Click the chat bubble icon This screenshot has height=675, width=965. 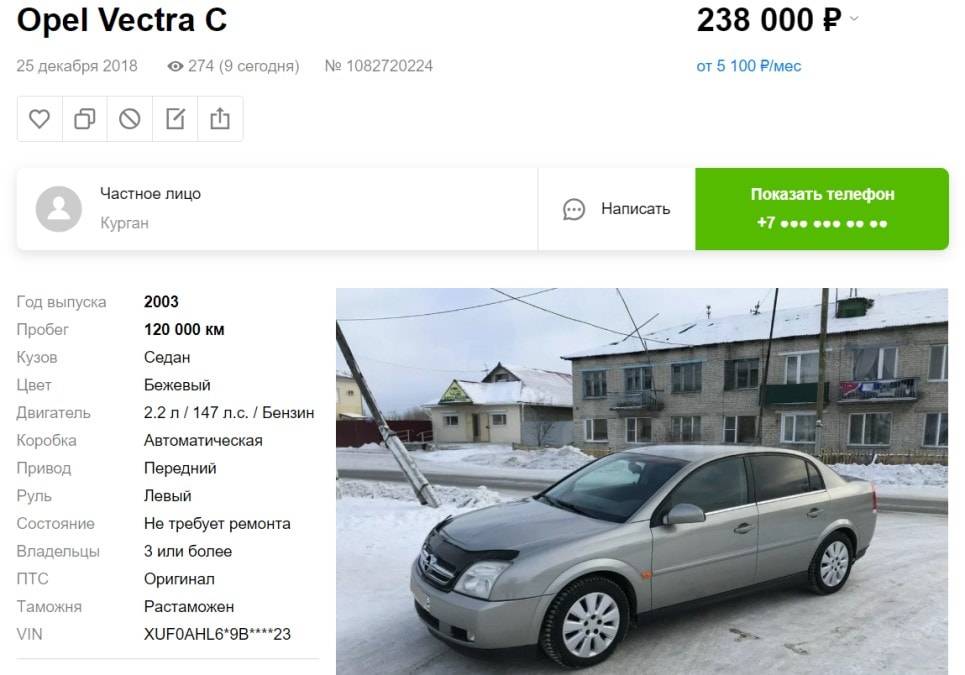(x=574, y=209)
